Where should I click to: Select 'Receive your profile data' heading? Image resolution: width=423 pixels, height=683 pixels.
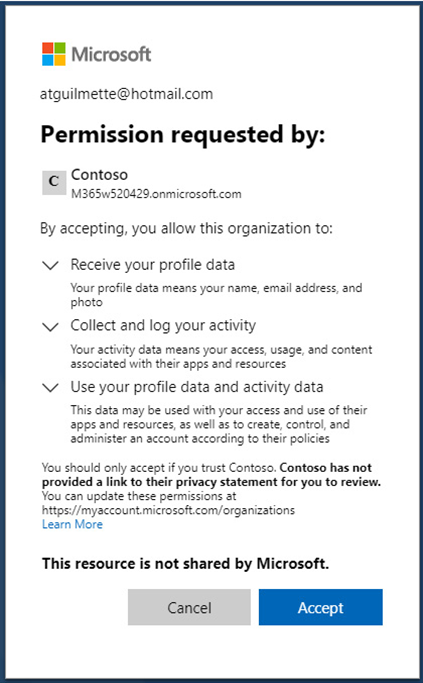click(152, 265)
